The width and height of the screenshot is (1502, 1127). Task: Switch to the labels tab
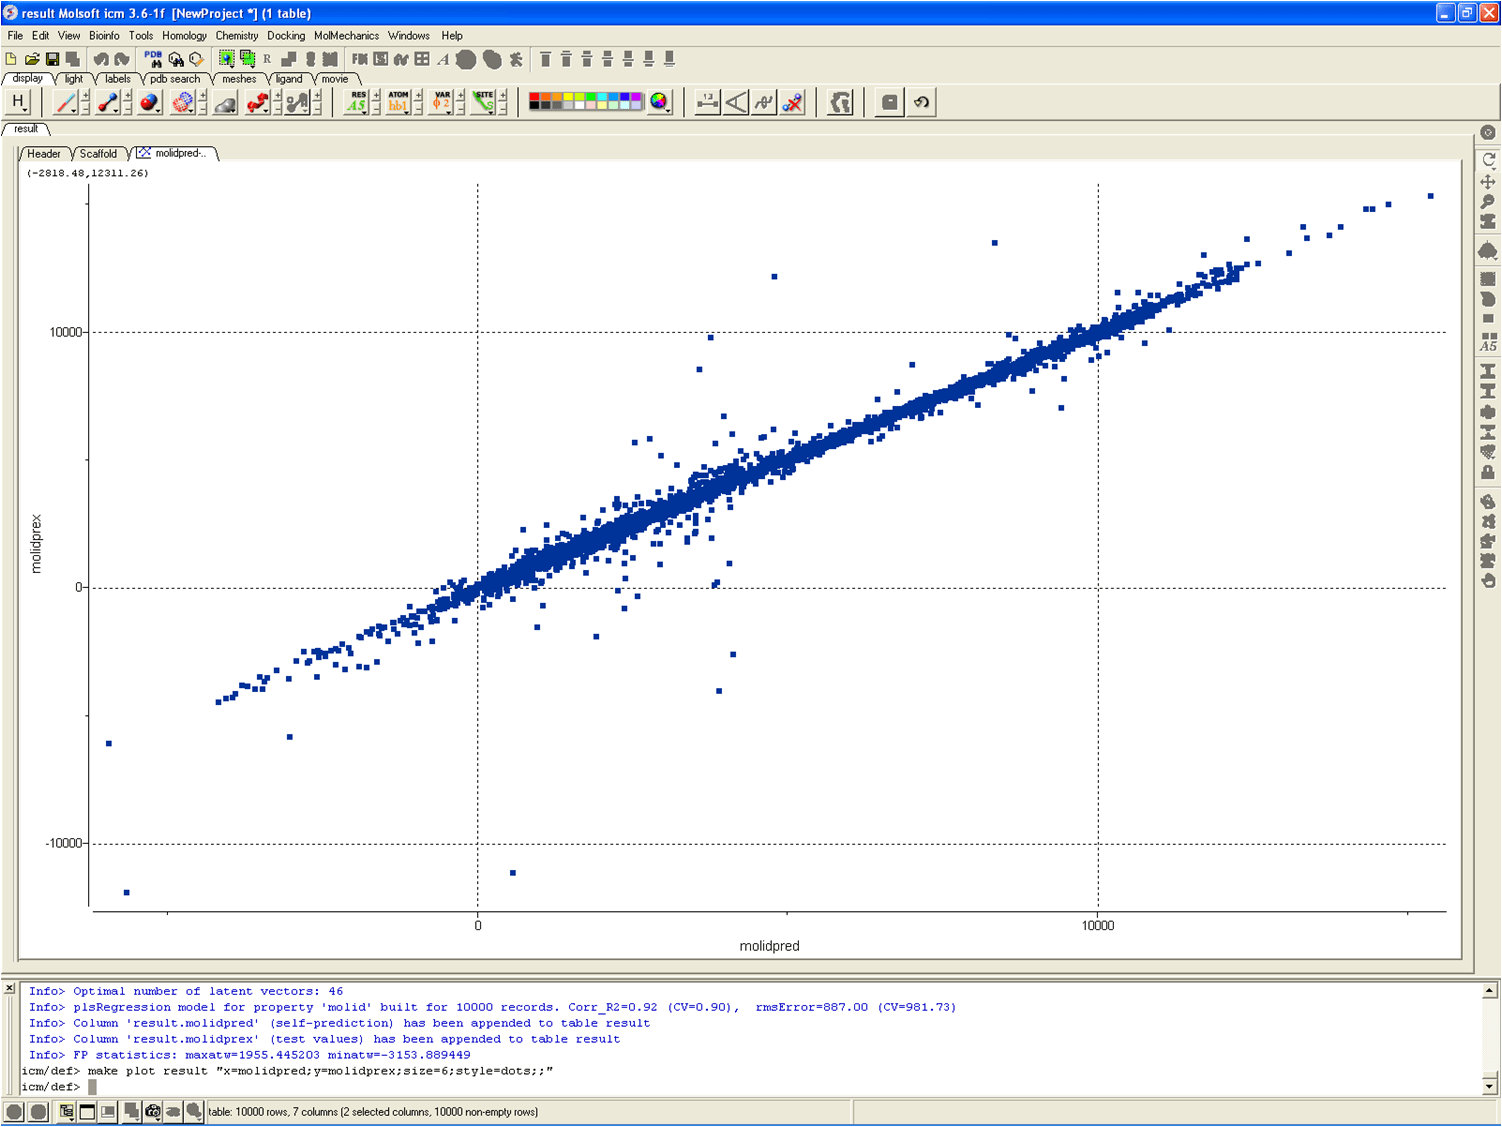pos(118,79)
